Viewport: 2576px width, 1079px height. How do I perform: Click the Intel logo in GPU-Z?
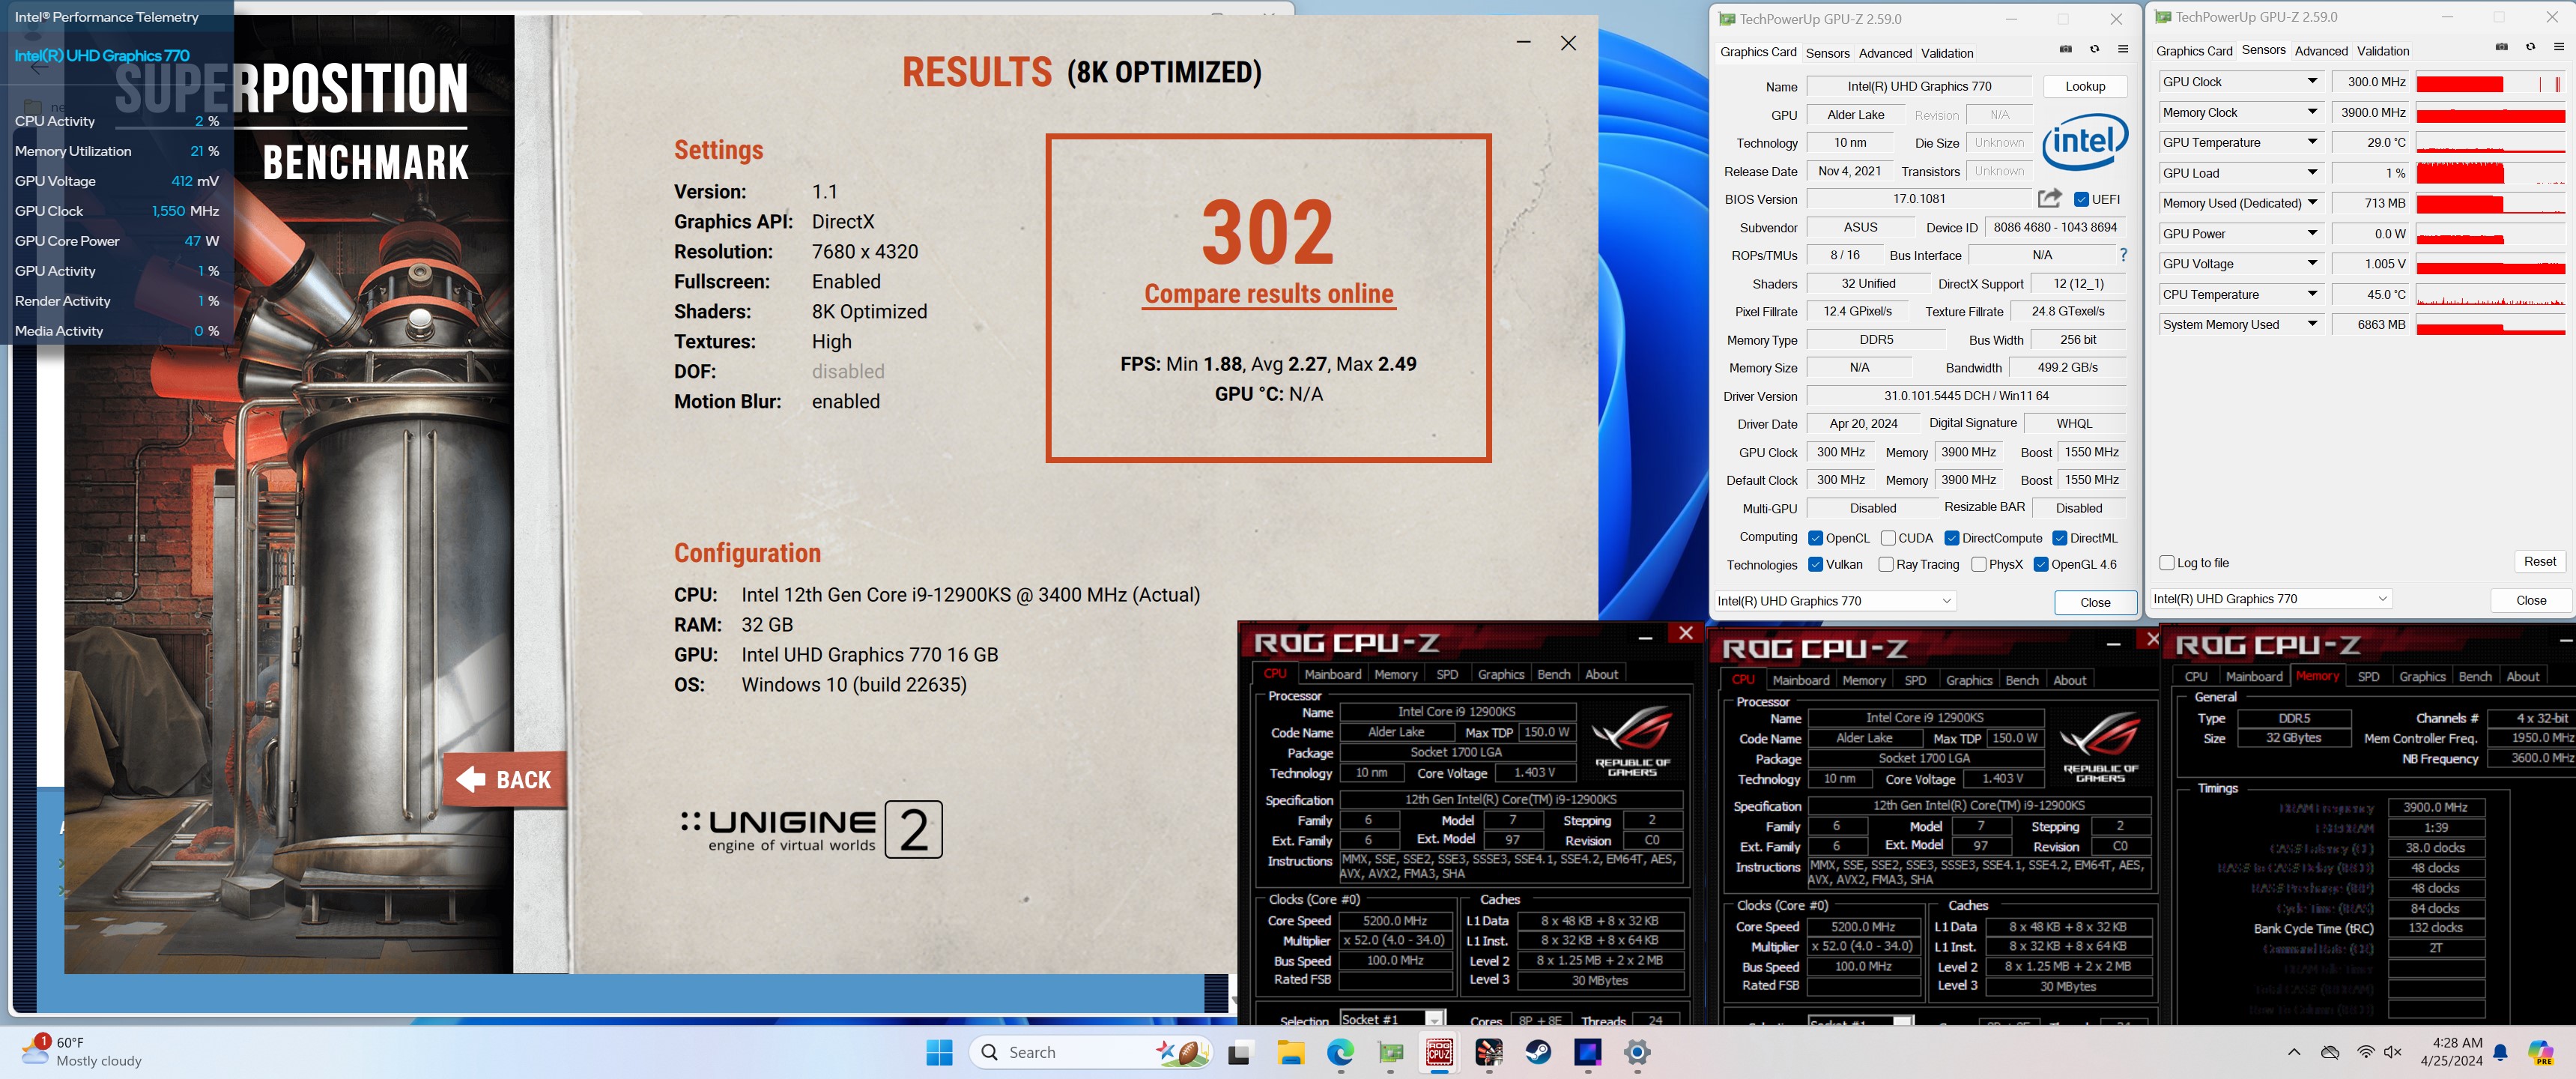tap(2085, 142)
